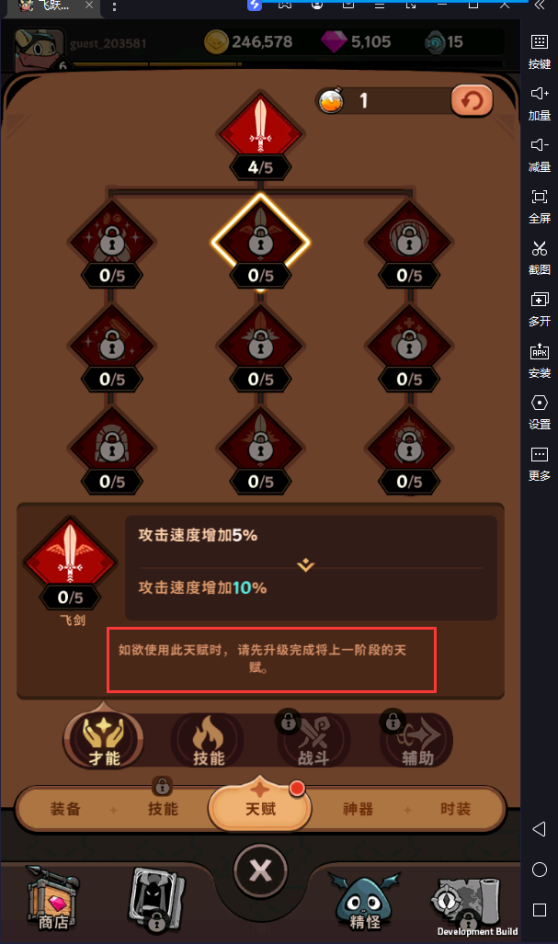Click the 安装 APK install icon
Screen dimensions: 558x944
[x=539, y=359]
